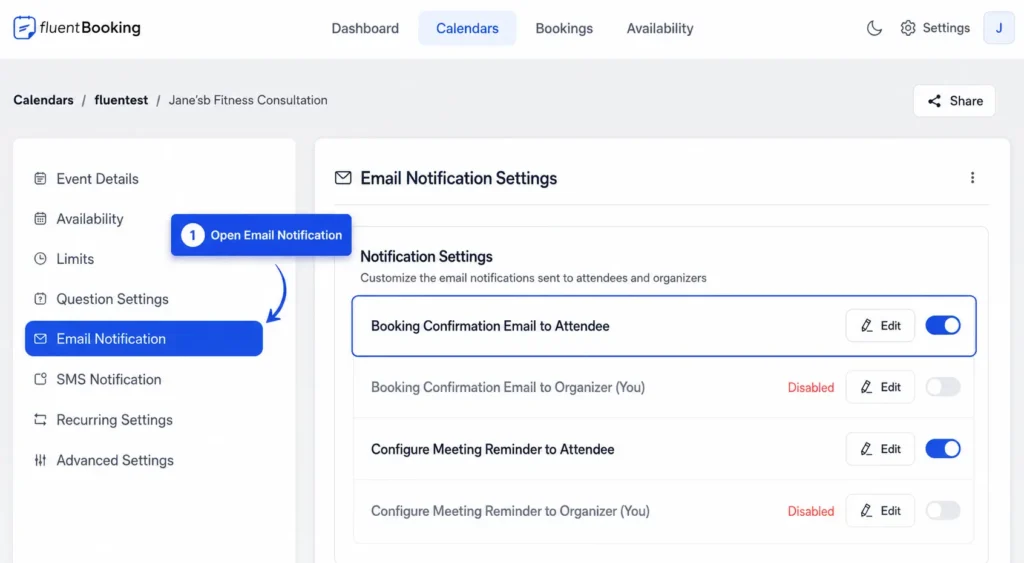Viewport: 1024px width, 563px height.
Task: Click the share icon in Share button
Action: pos(935,101)
